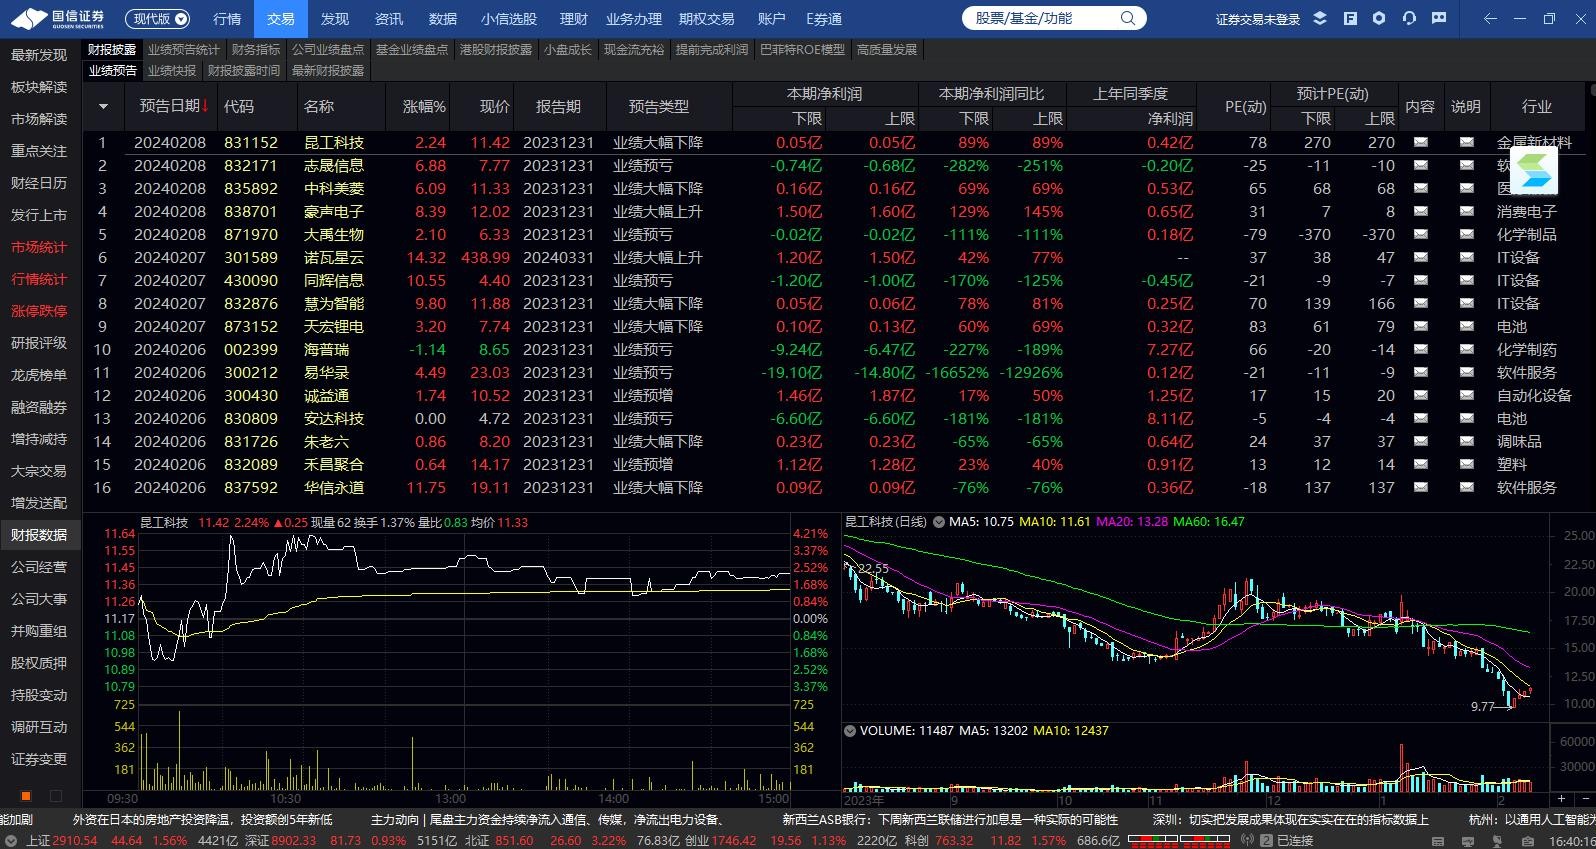Open 说明 envelope for 朱老六 row
This screenshot has width=1596, height=849.
click(1466, 441)
